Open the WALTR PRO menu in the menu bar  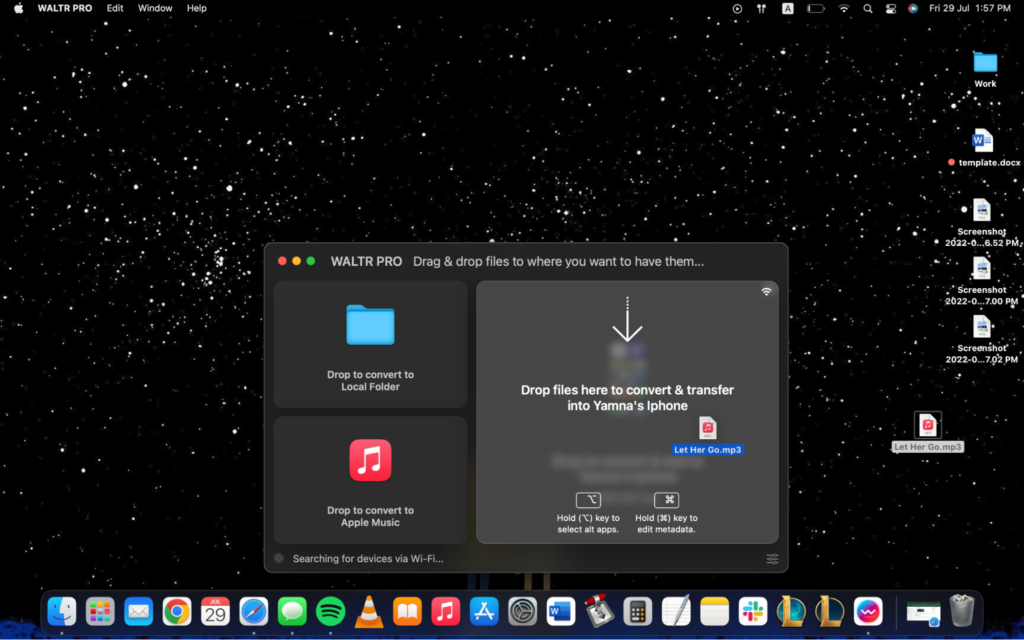click(65, 8)
